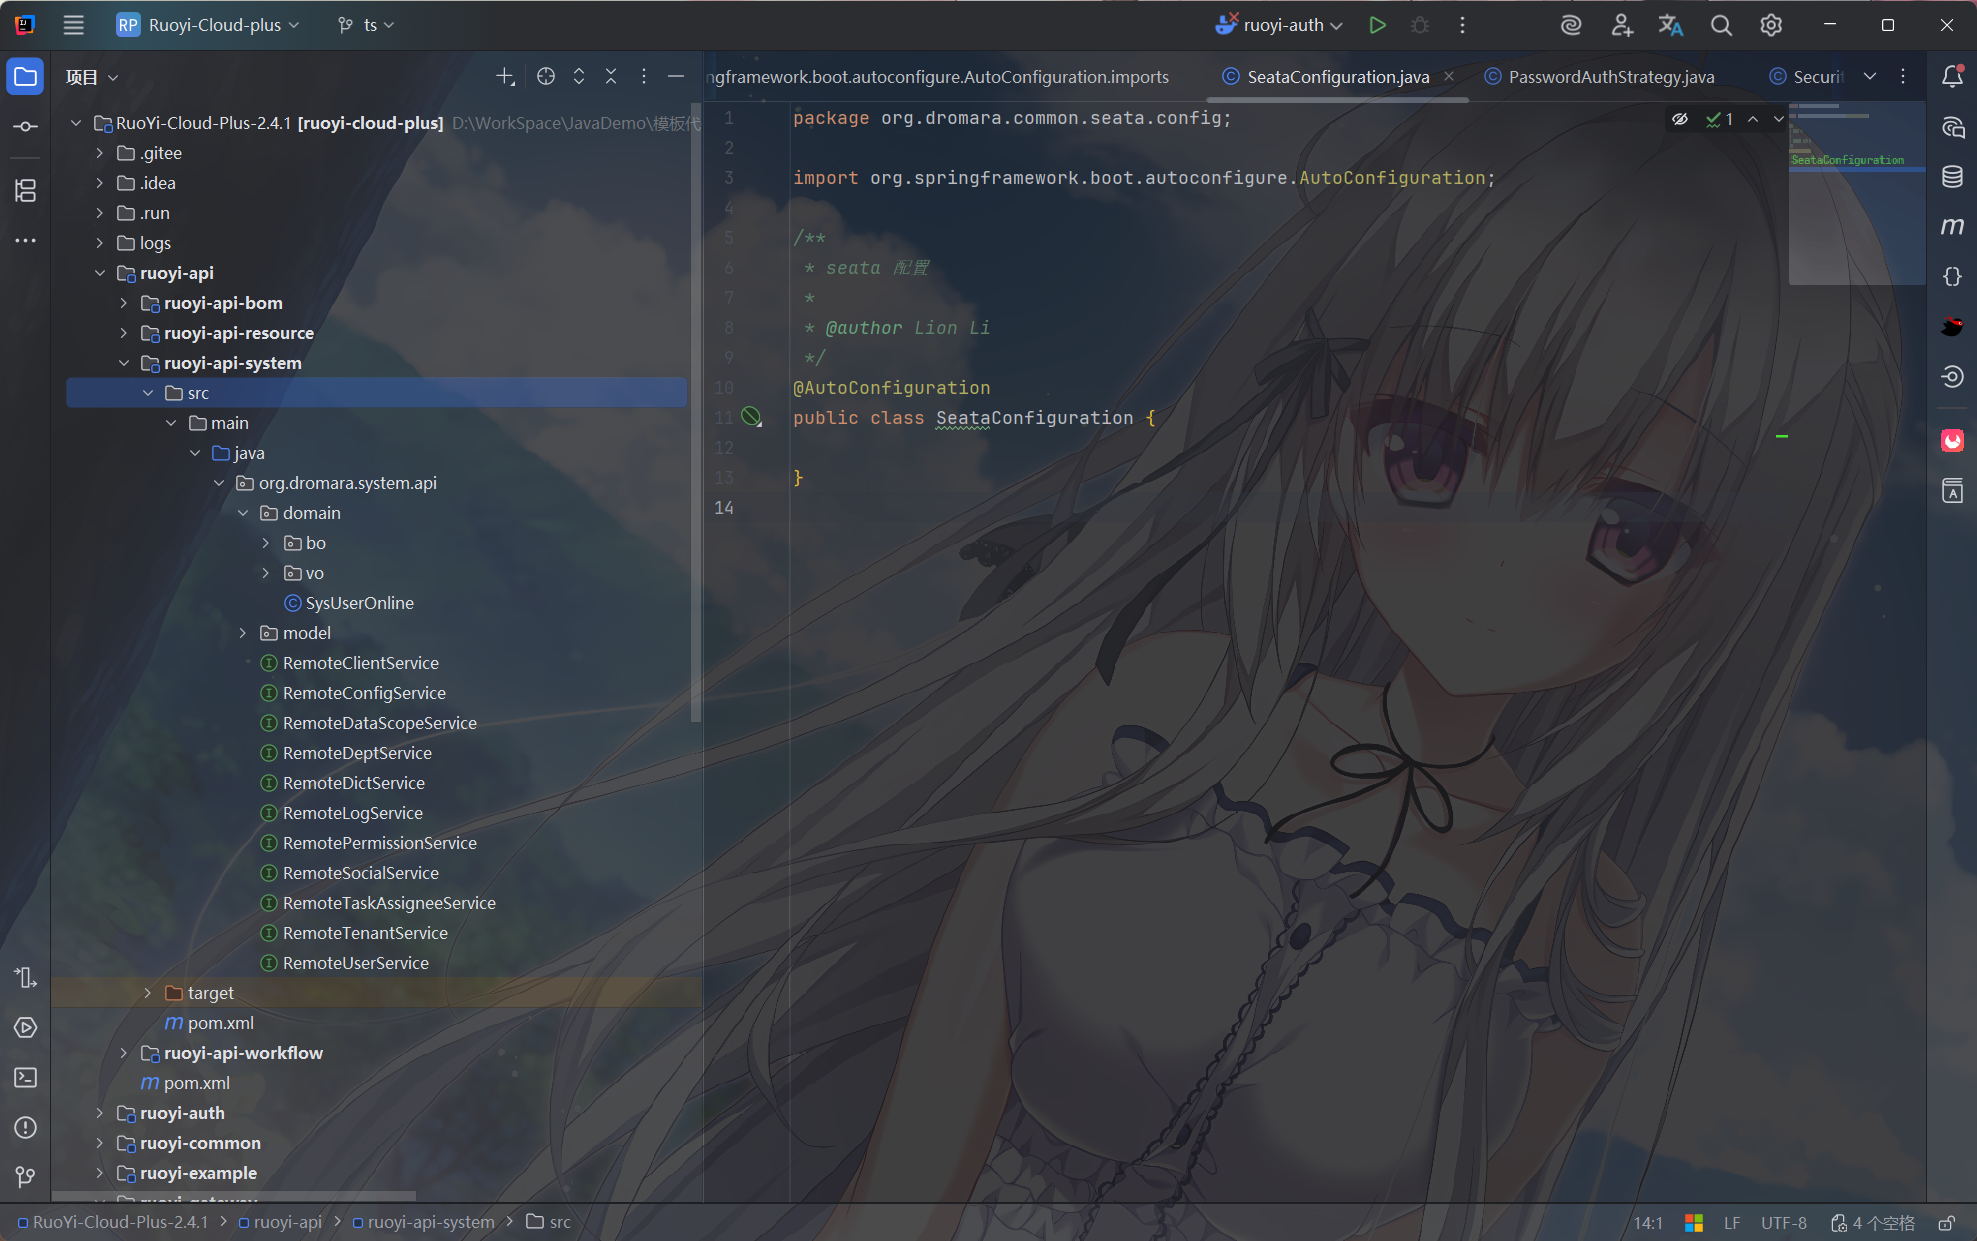Open Notifications bell panel
Image resolution: width=1977 pixels, height=1241 pixels.
click(1952, 77)
